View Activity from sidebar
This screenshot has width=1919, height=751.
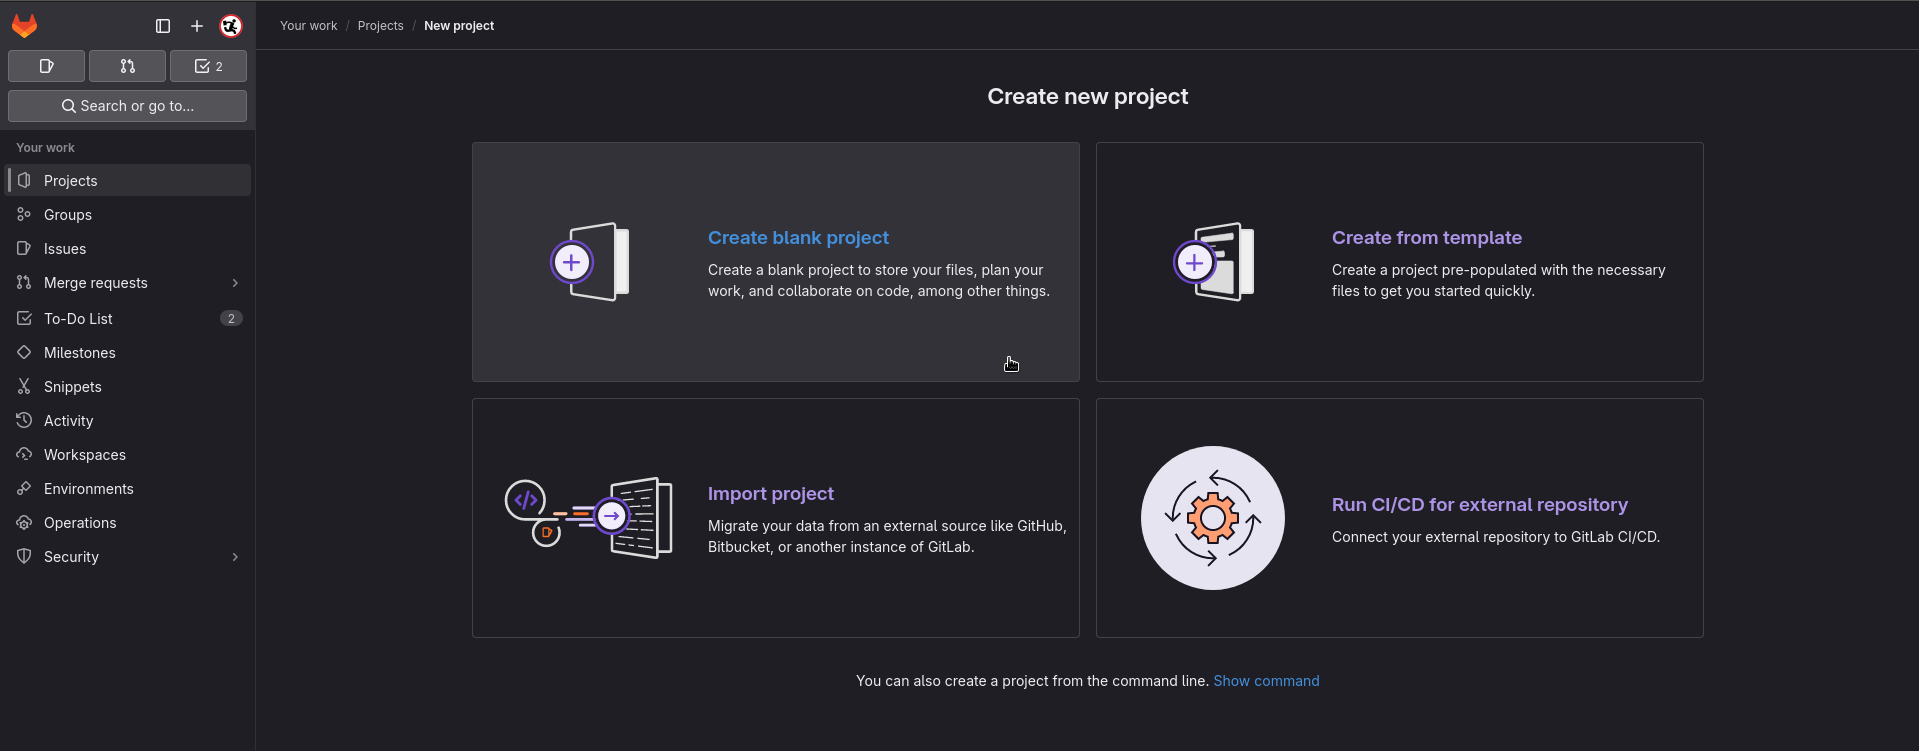coord(129,420)
